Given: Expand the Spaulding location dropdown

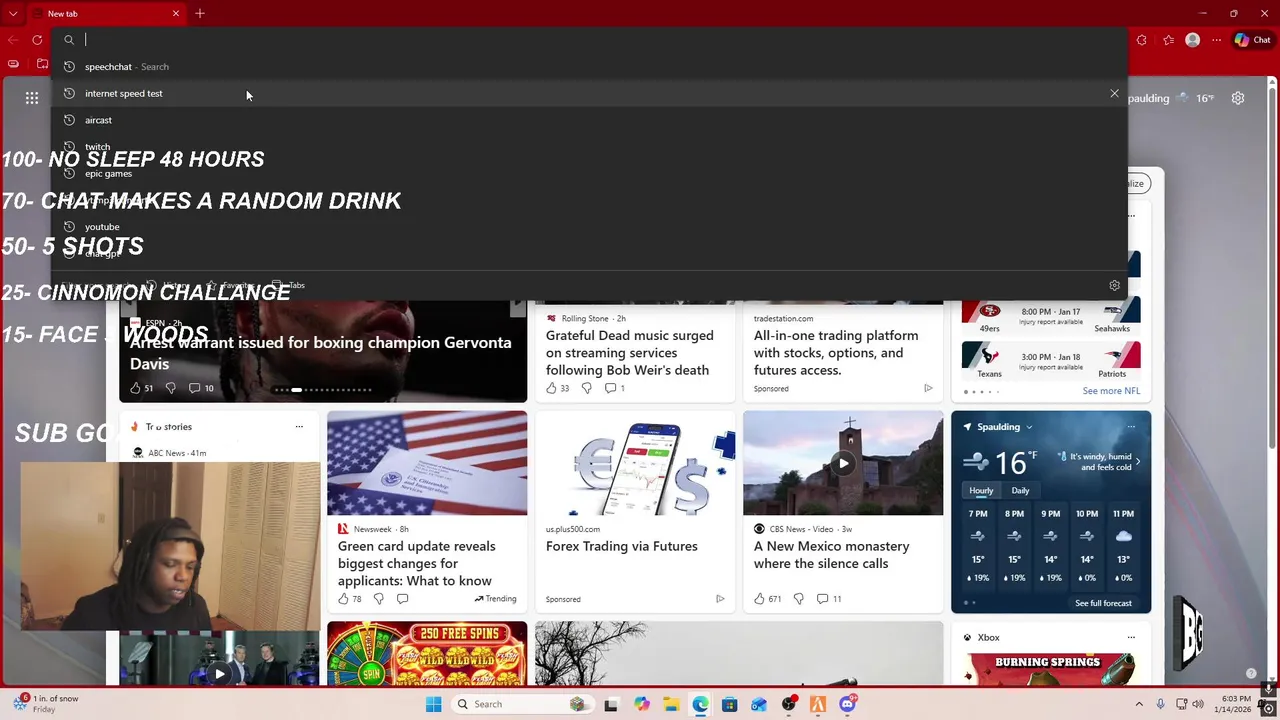Looking at the screenshot, I should [1029, 427].
